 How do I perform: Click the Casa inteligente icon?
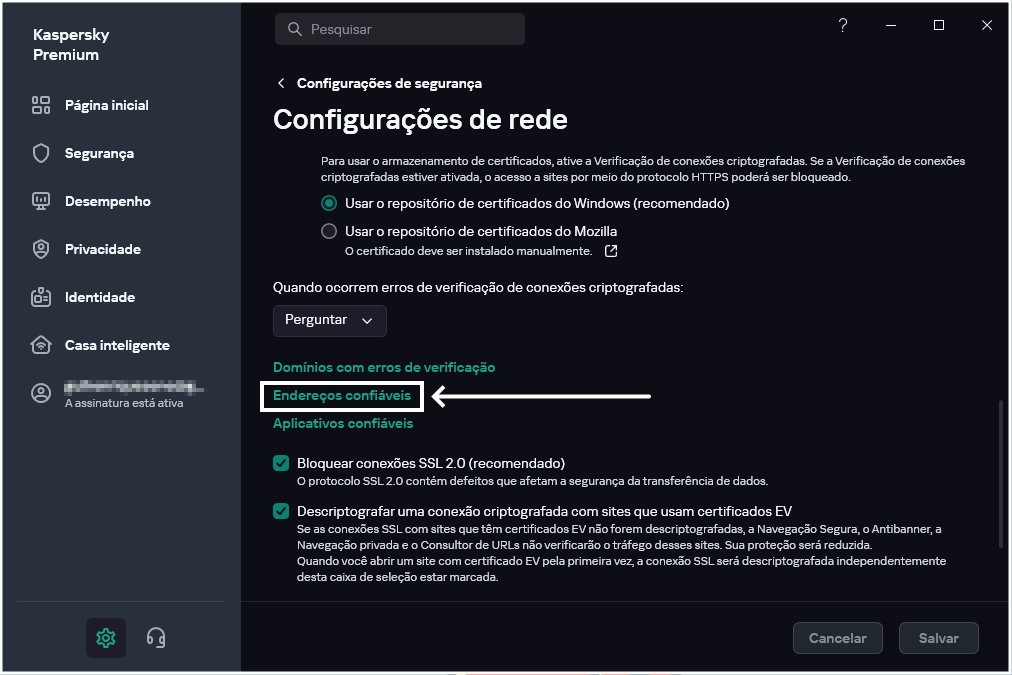click(x=41, y=345)
